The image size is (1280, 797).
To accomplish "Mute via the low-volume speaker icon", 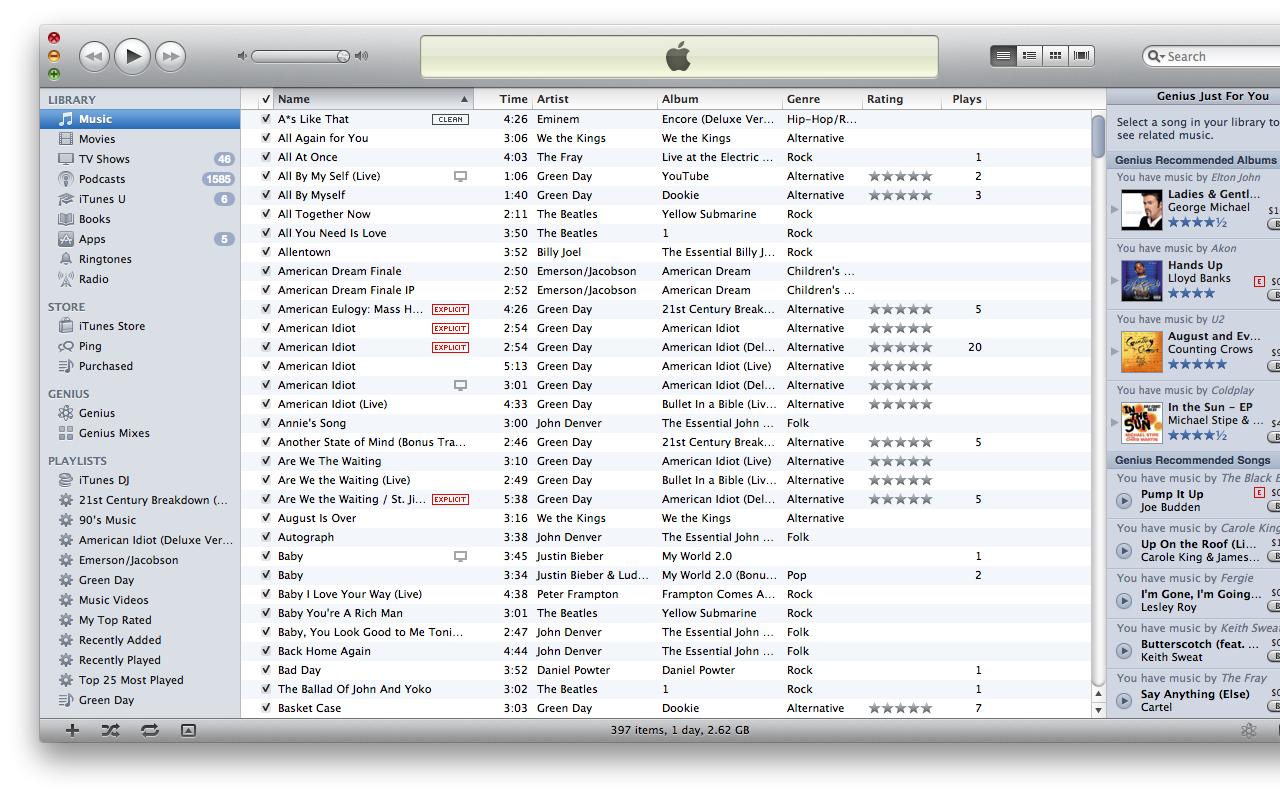I will (242, 56).
